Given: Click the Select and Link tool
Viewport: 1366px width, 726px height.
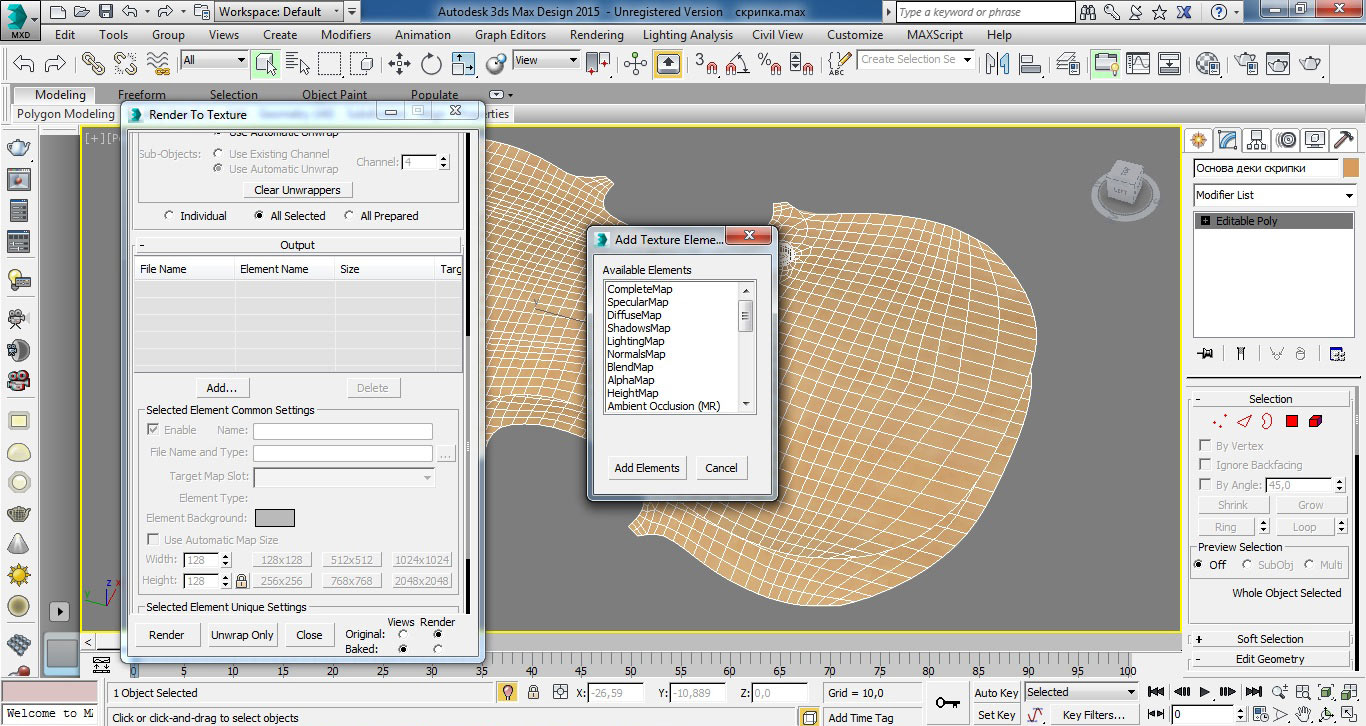Looking at the screenshot, I should click(x=93, y=64).
